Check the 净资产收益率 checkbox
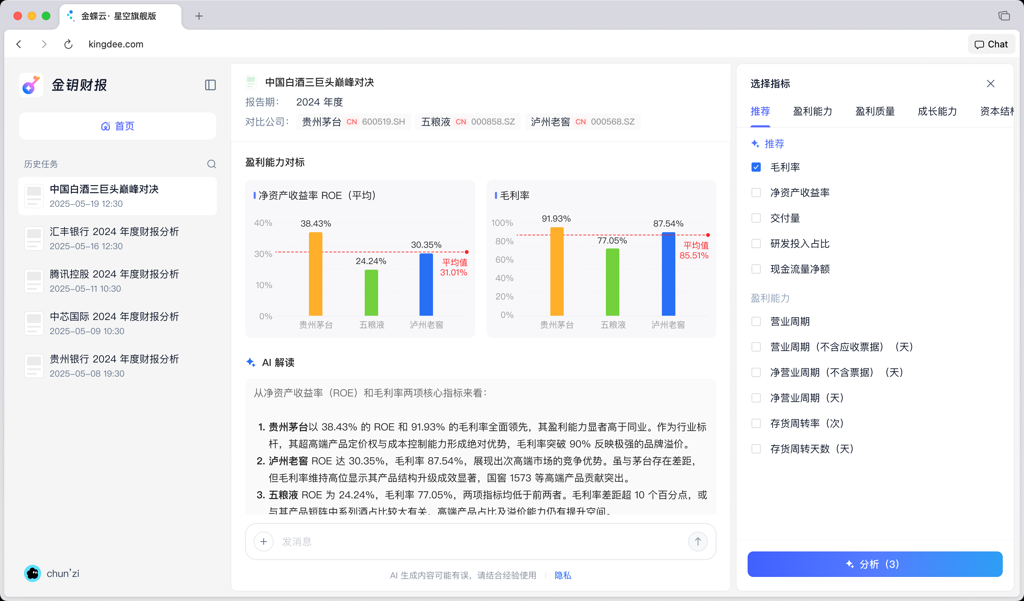 tap(756, 193)
